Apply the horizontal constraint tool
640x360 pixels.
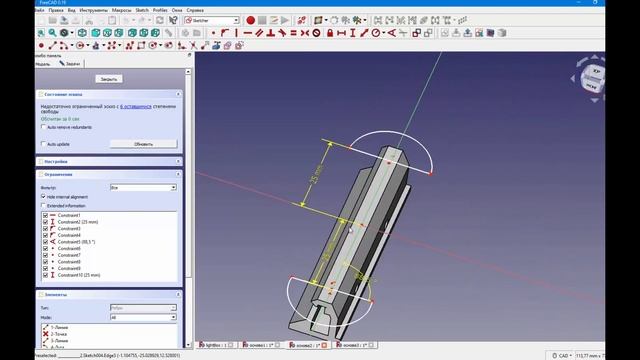[248, 33]
